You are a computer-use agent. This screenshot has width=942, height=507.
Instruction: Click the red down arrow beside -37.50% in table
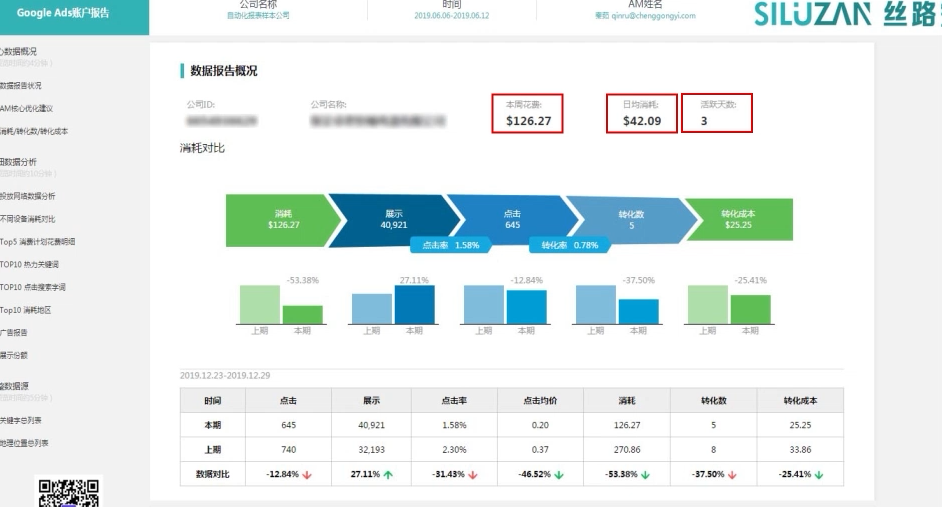tap(732, 475)
